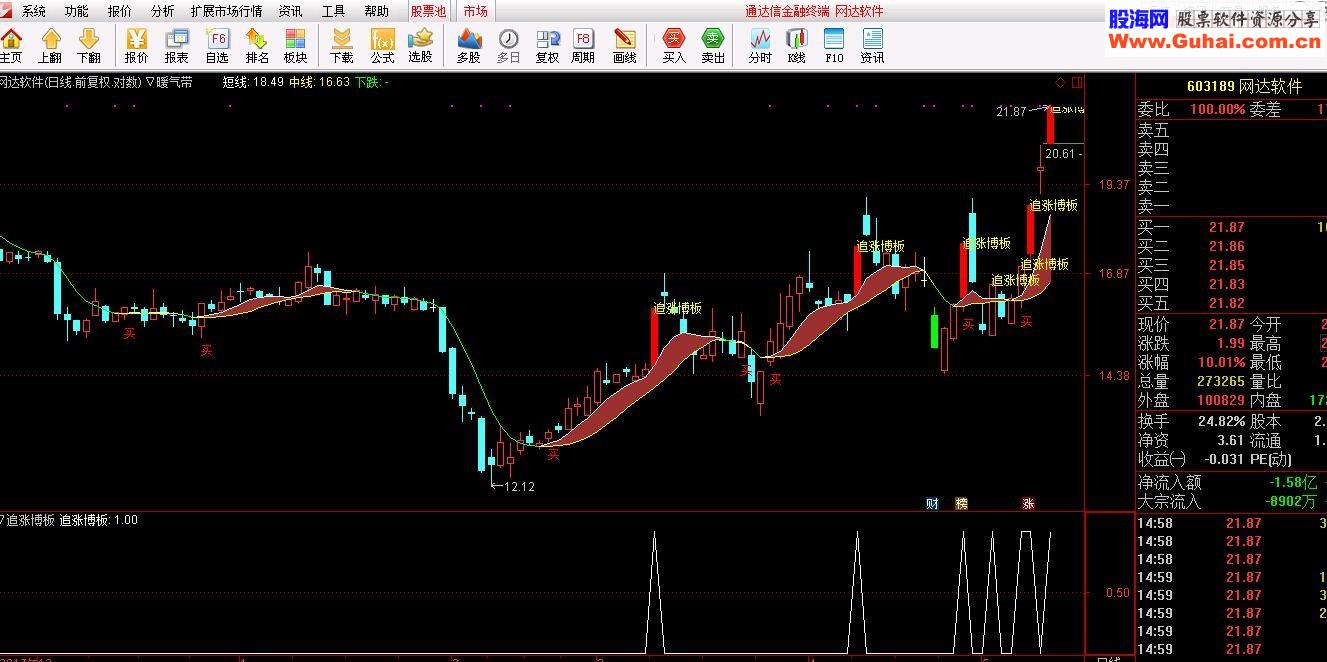
Task: Open the F10 company info icon
Action: (x=834, y=46)
